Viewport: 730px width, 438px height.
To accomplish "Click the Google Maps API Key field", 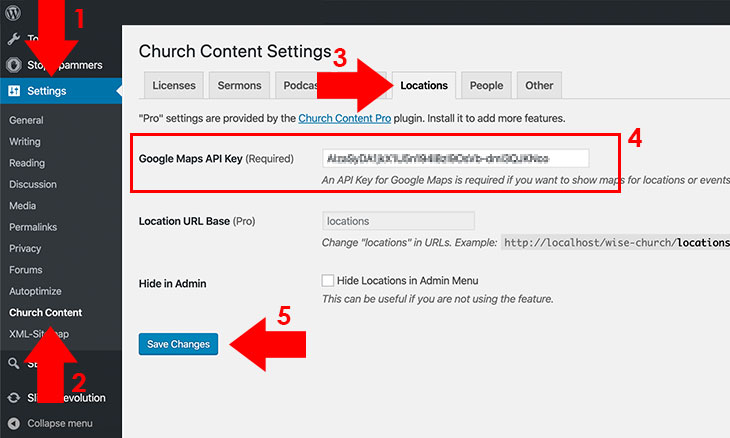I will click(x=455, y=158).
